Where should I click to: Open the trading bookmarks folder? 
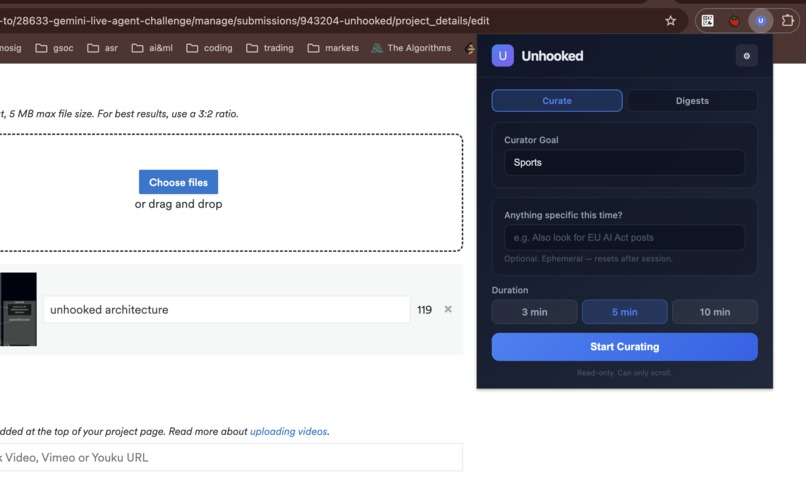(269, 48)
